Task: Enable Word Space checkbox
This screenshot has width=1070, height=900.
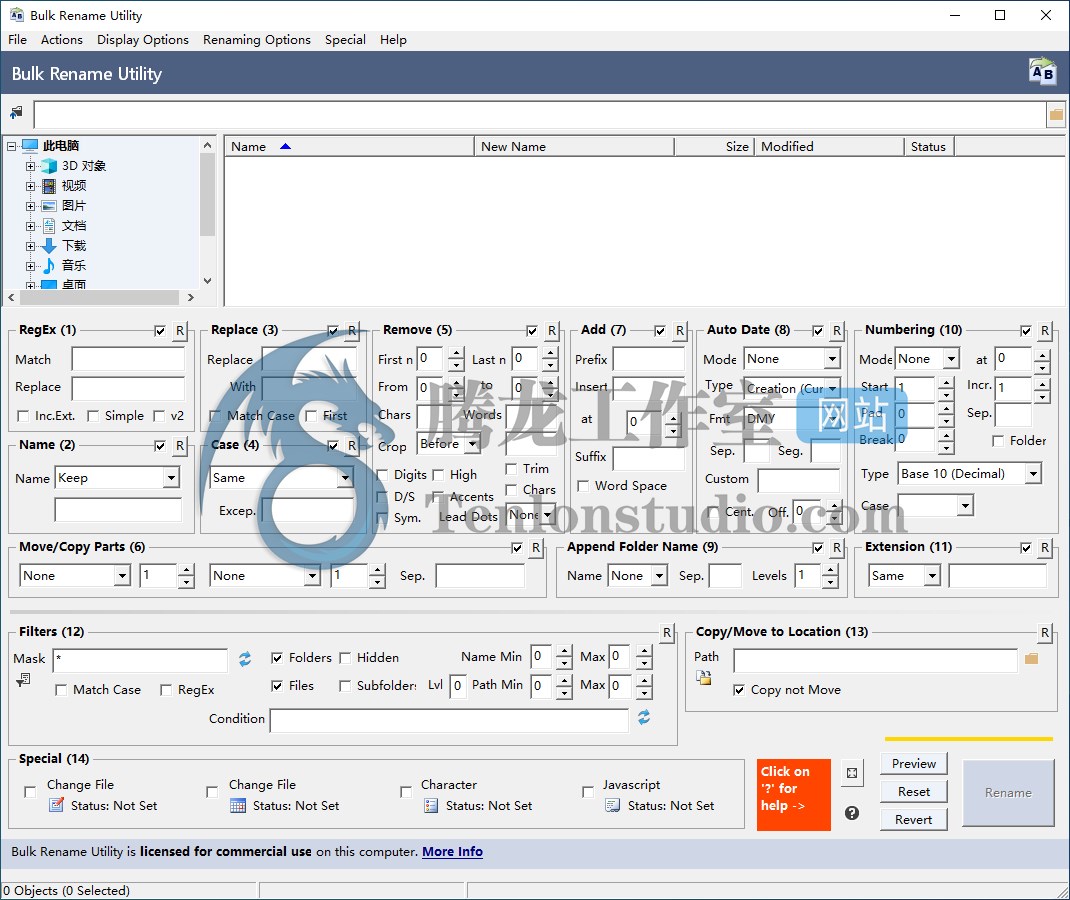Action: tap(583, 486)
